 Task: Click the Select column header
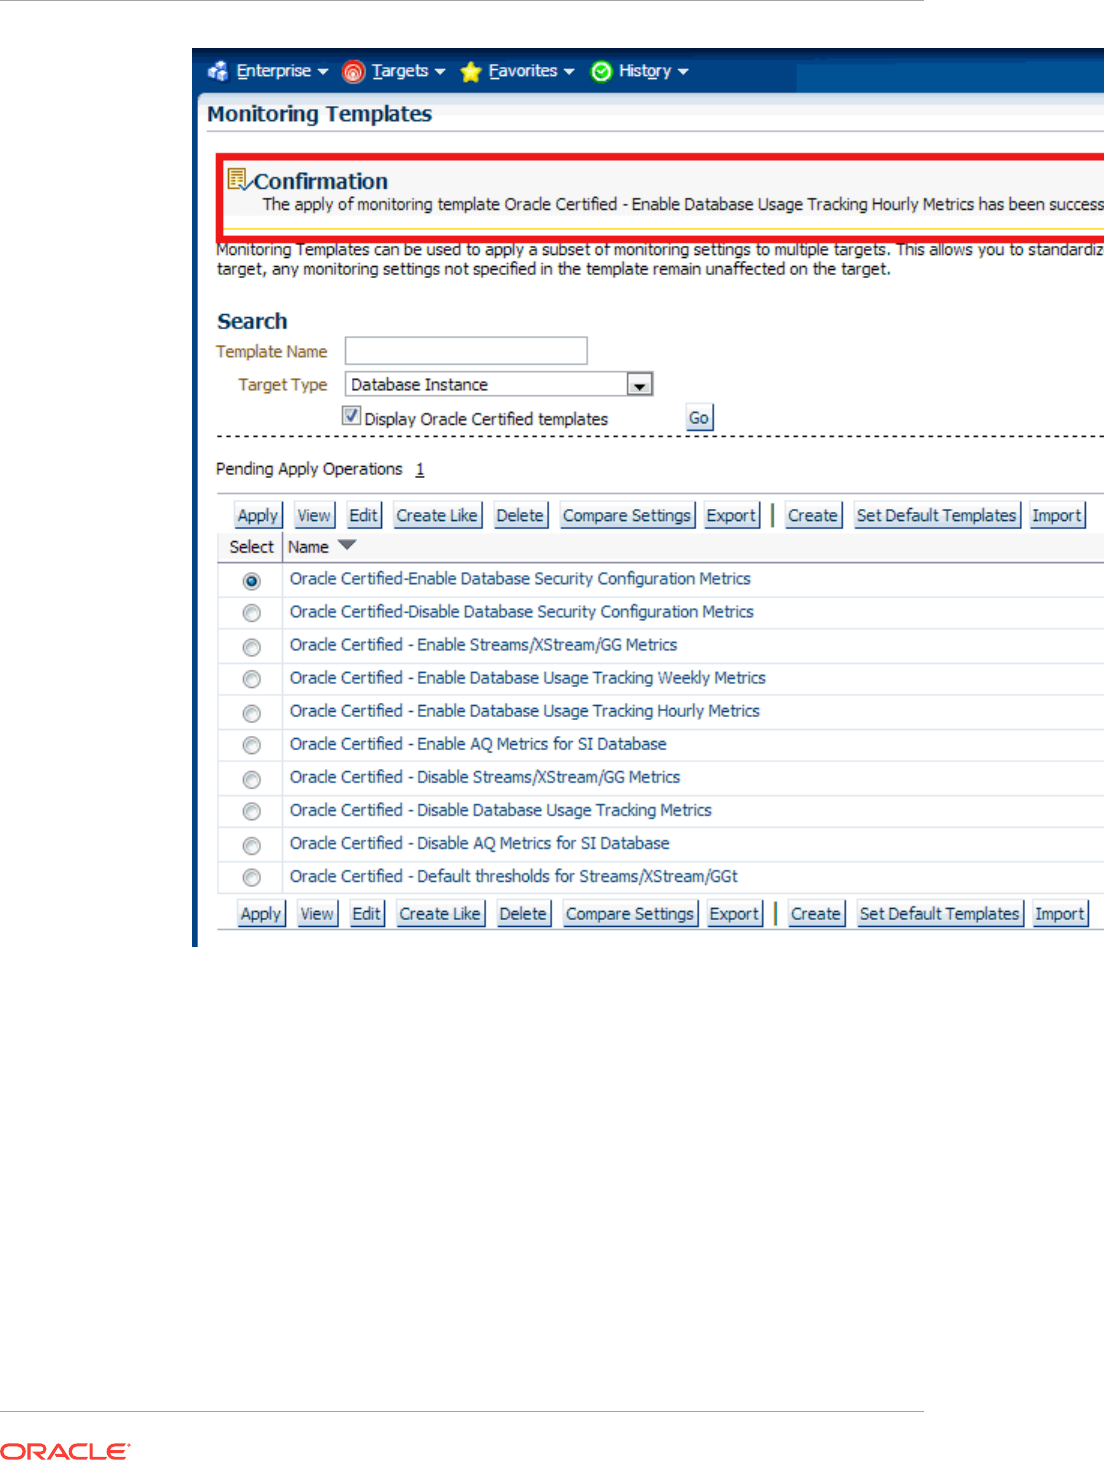[x=251, y=547]
